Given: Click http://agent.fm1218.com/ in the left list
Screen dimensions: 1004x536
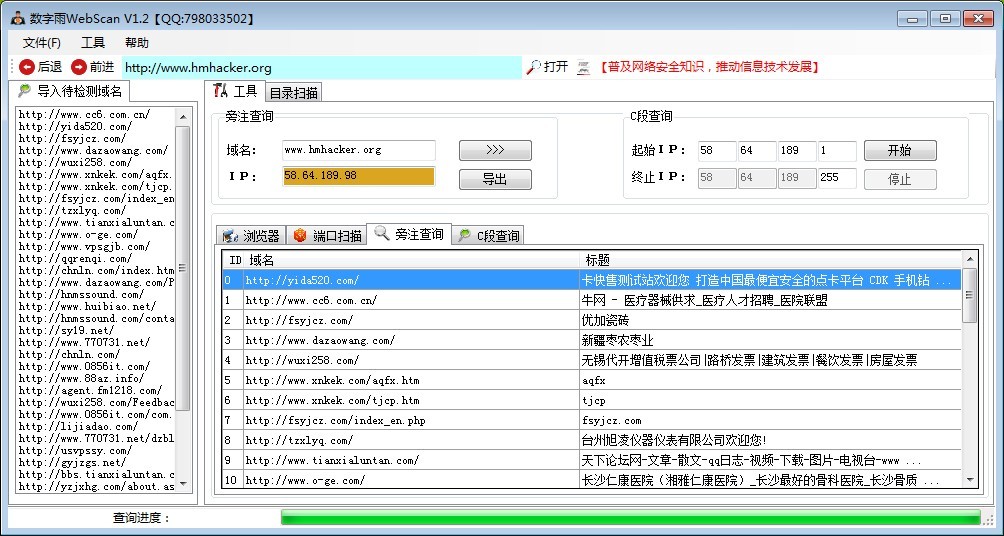Looking at the screenshot, I should [x=90, y=391].
